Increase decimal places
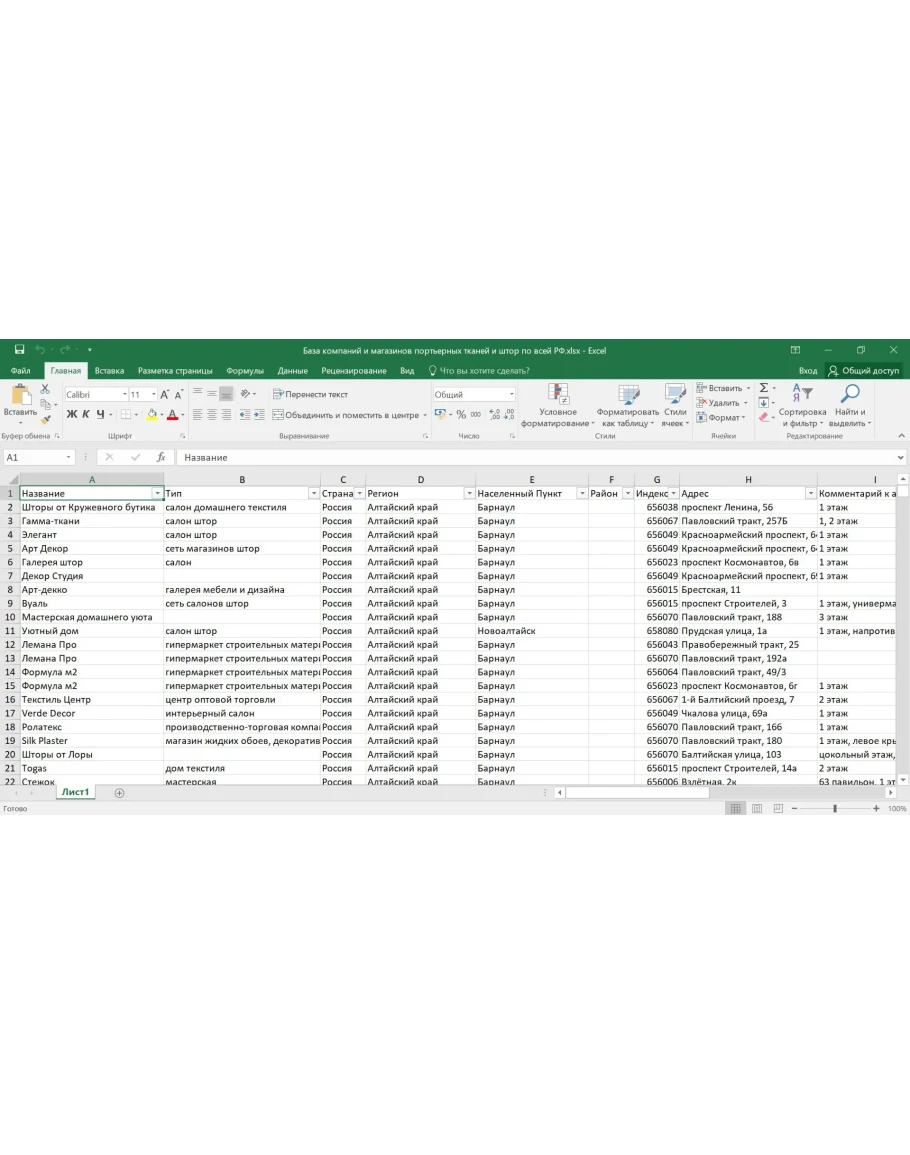910x1155 pixels. click(x=494, y=415)
